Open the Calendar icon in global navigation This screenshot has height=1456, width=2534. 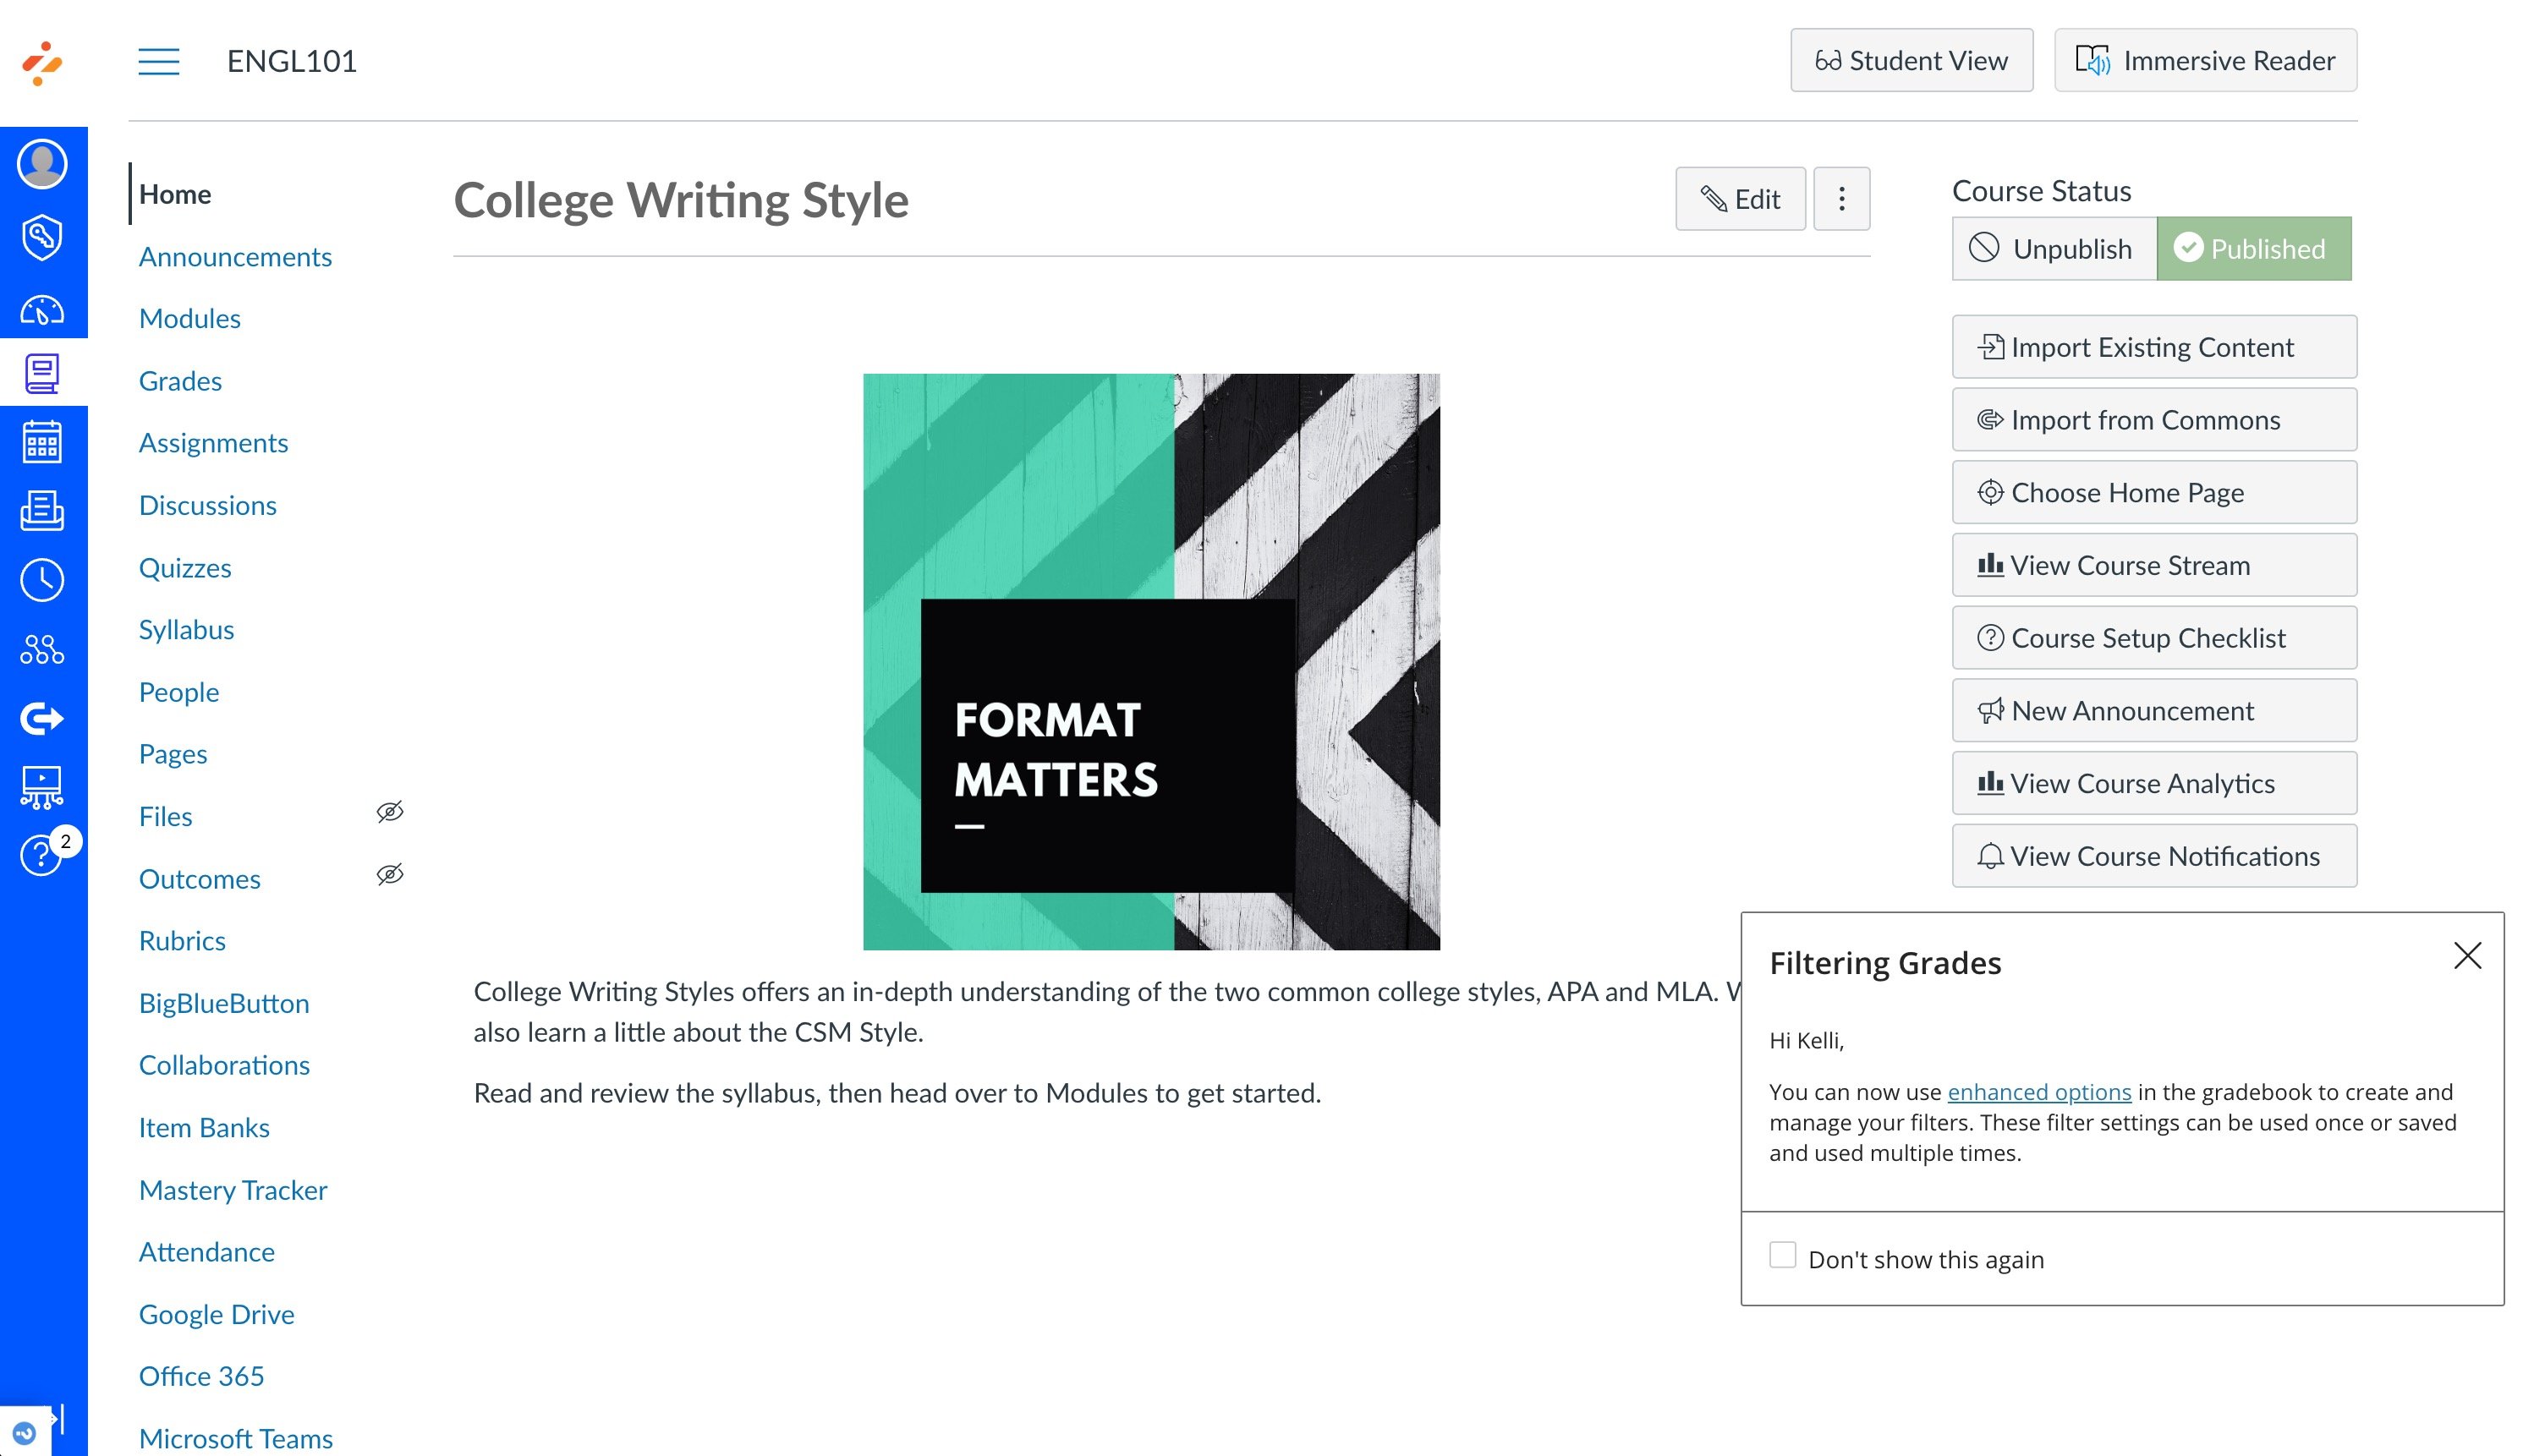click(42, 441)
